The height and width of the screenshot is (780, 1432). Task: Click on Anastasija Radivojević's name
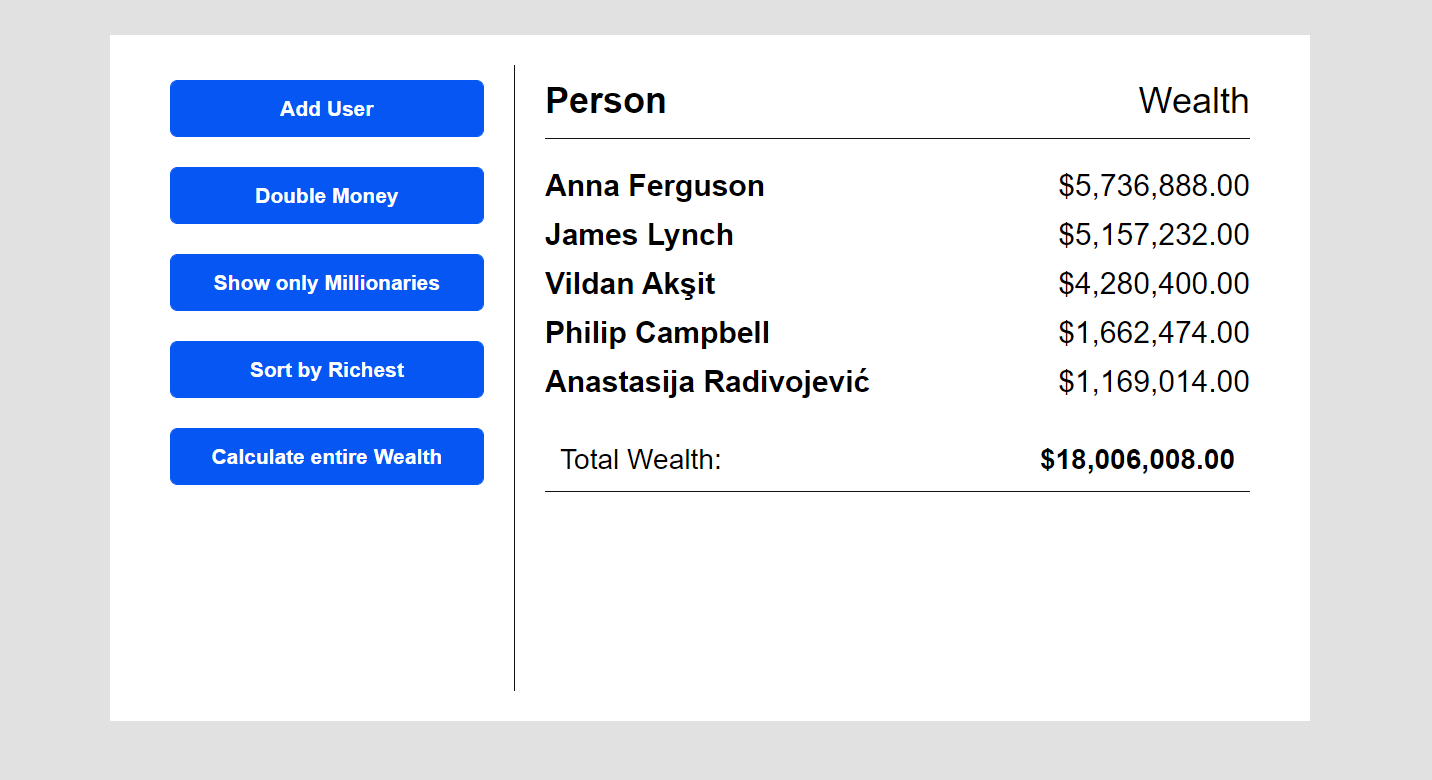[707, 382]
